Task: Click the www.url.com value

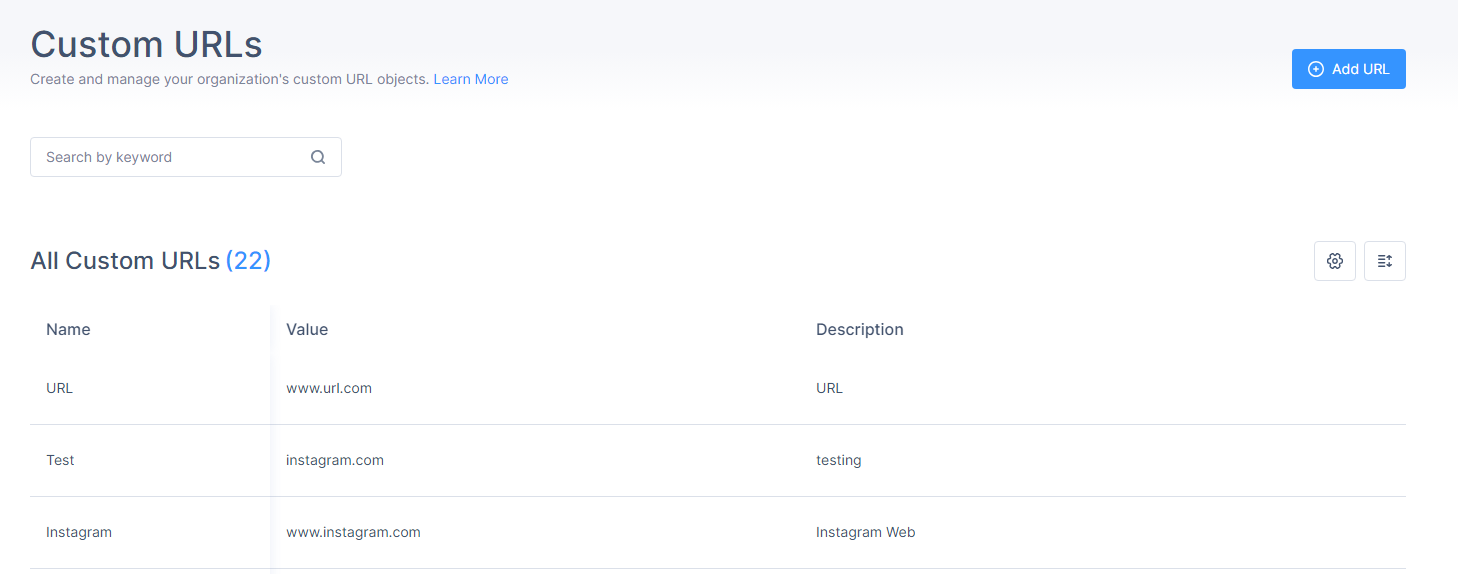Action: coord(329,388)
